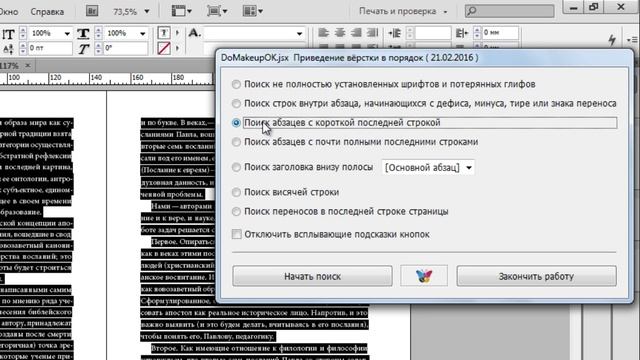Click the Закончить работу button

tap(536, 276)
